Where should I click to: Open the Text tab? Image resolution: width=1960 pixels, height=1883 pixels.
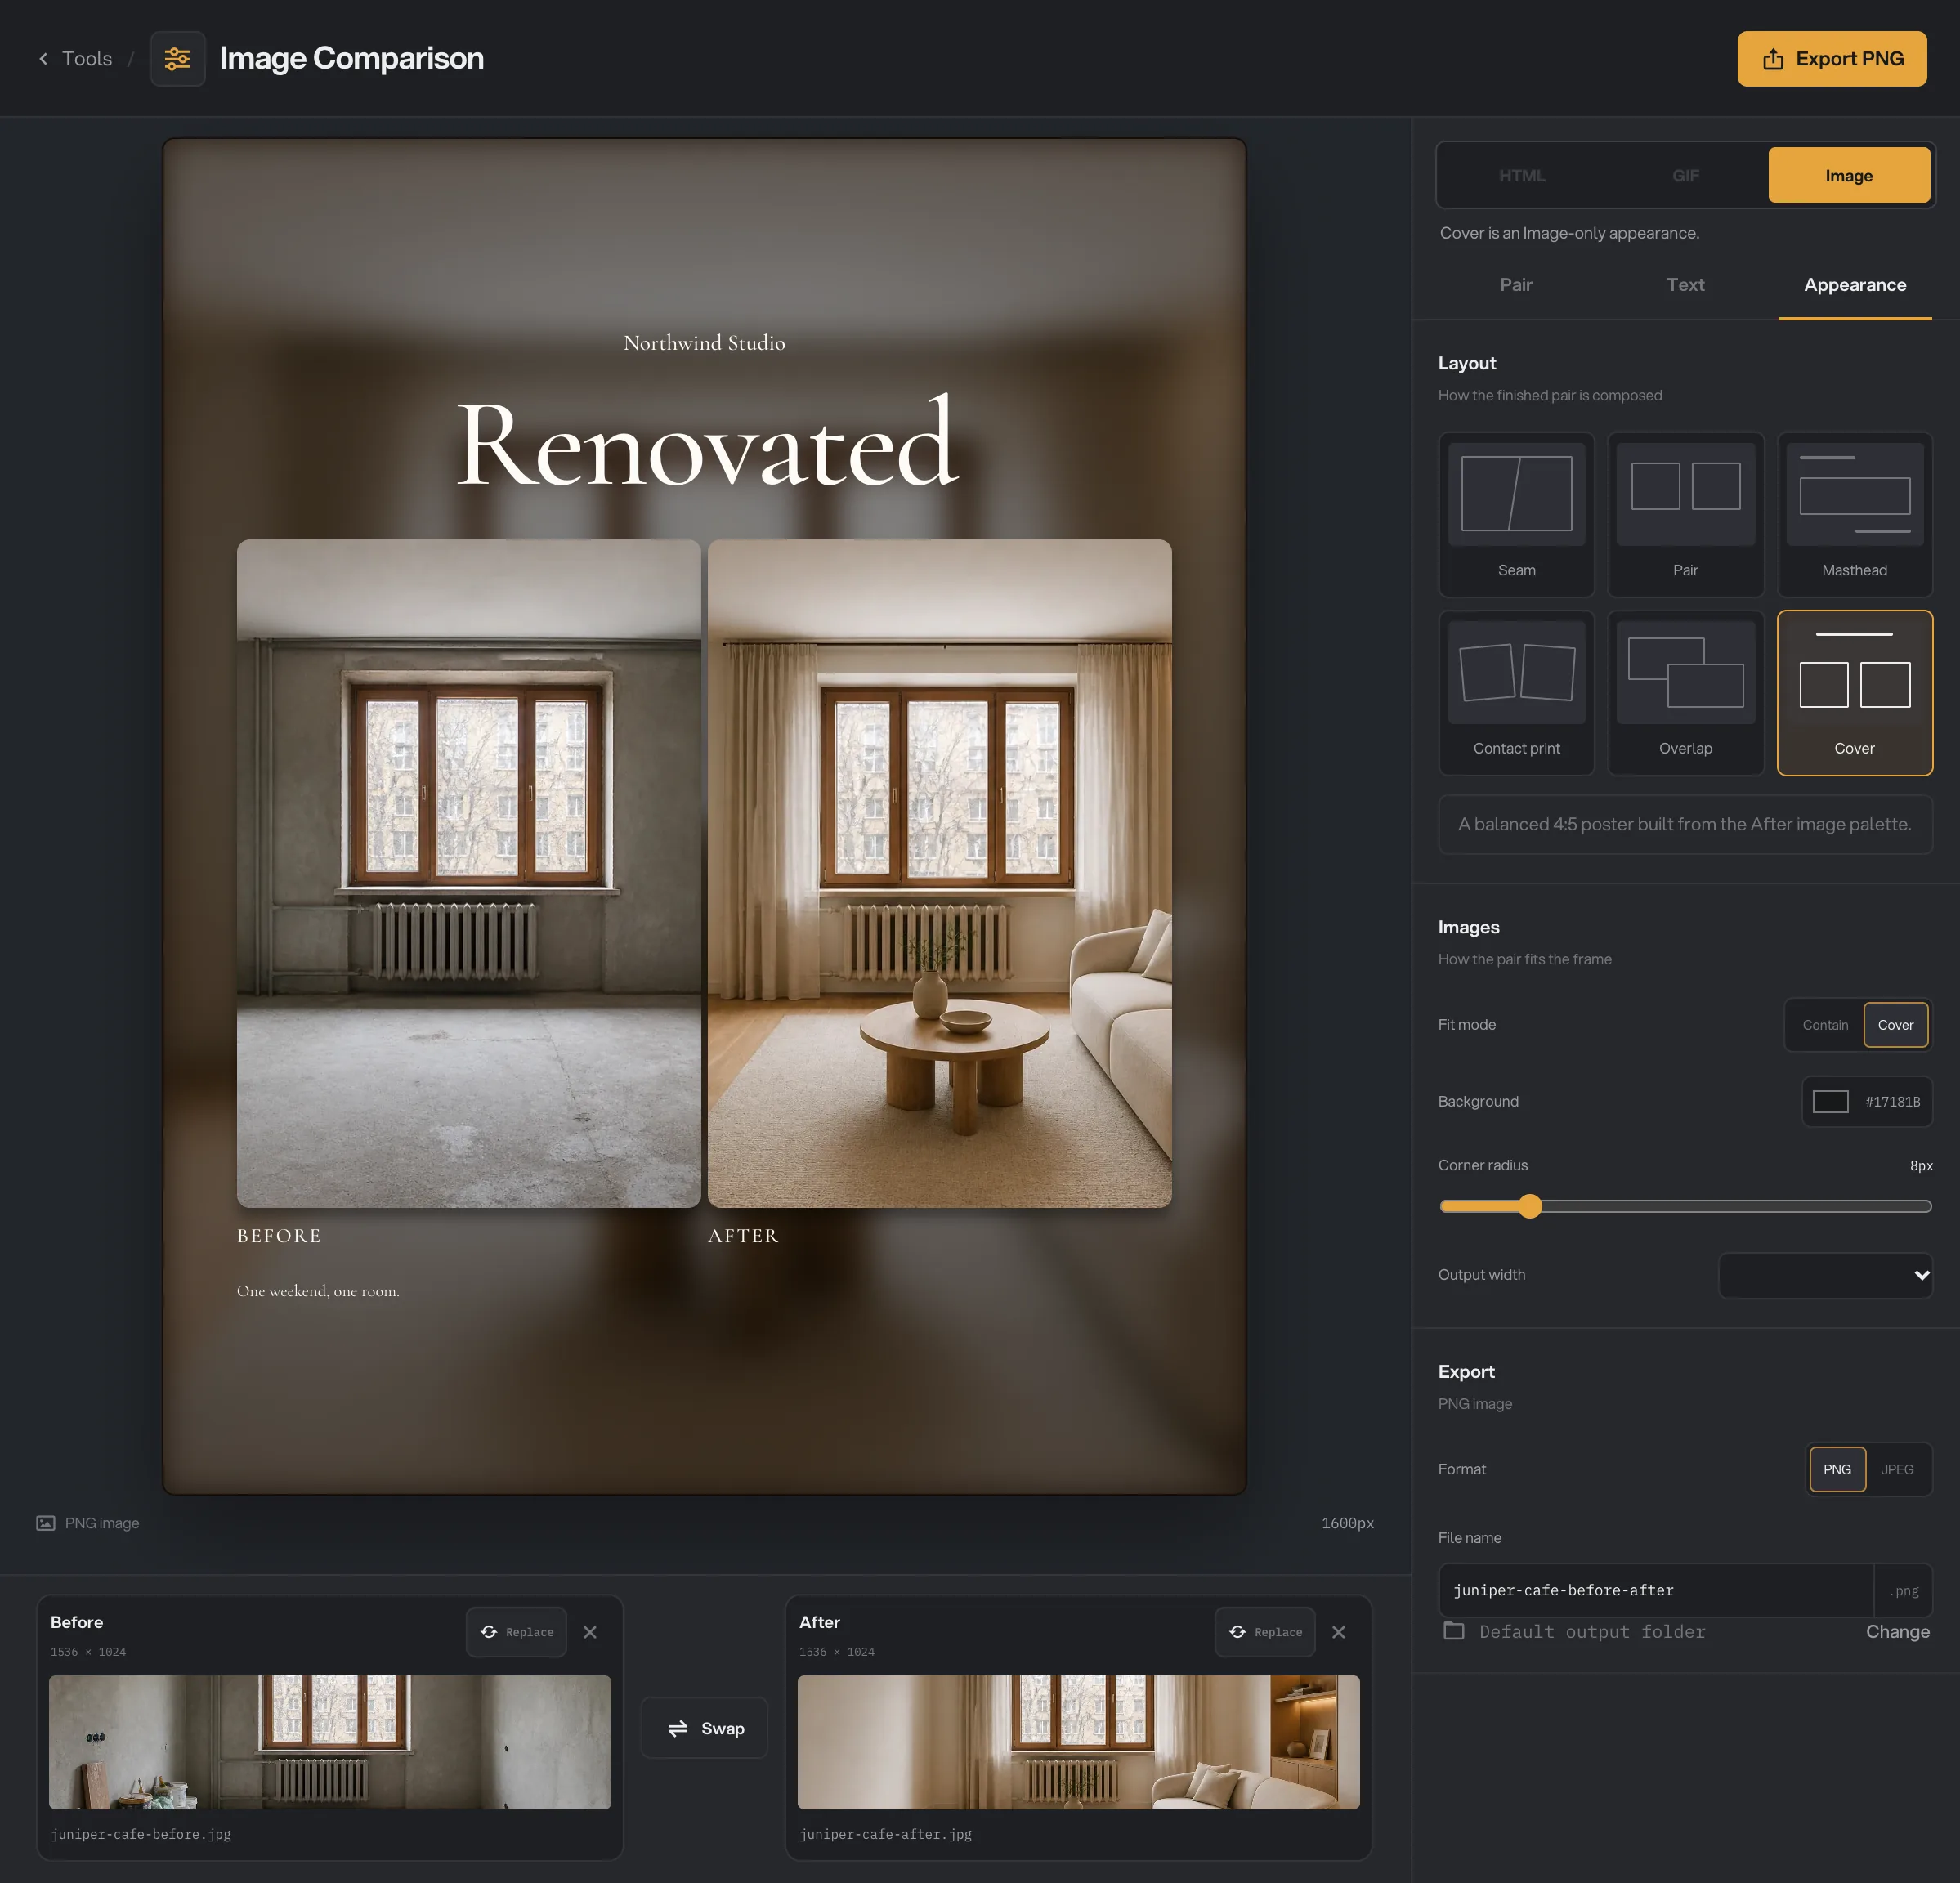[1685, 285]
